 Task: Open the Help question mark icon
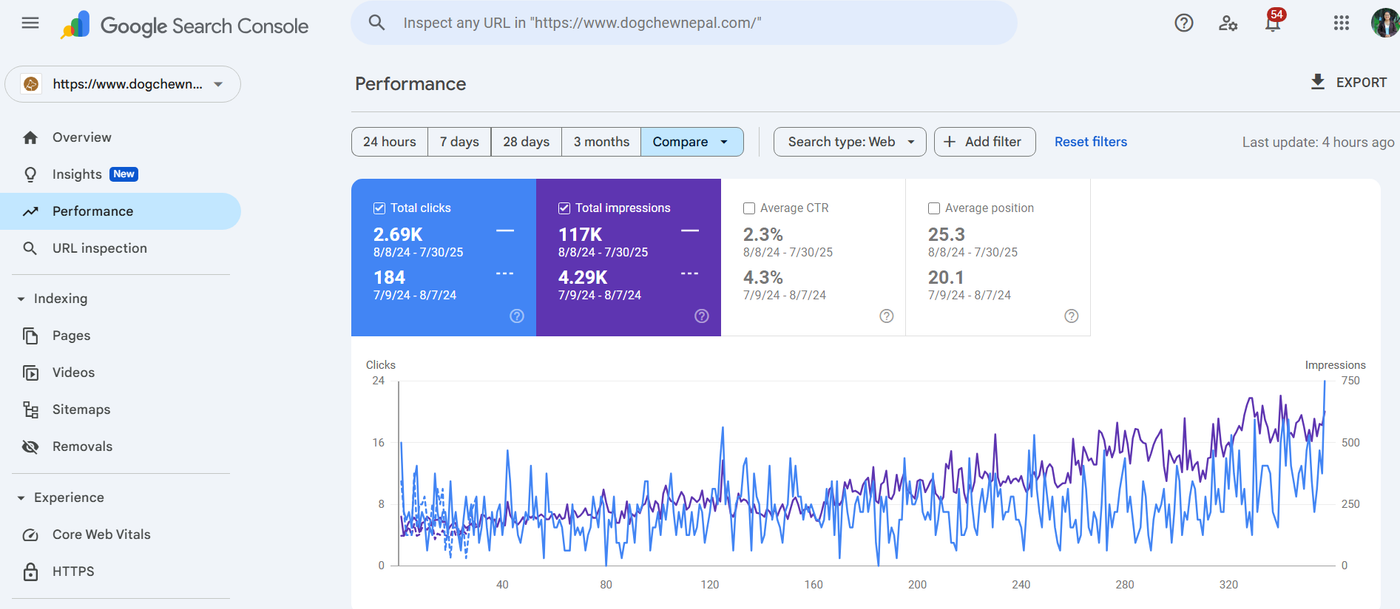pyautogui.click(x=1184, y=23)
